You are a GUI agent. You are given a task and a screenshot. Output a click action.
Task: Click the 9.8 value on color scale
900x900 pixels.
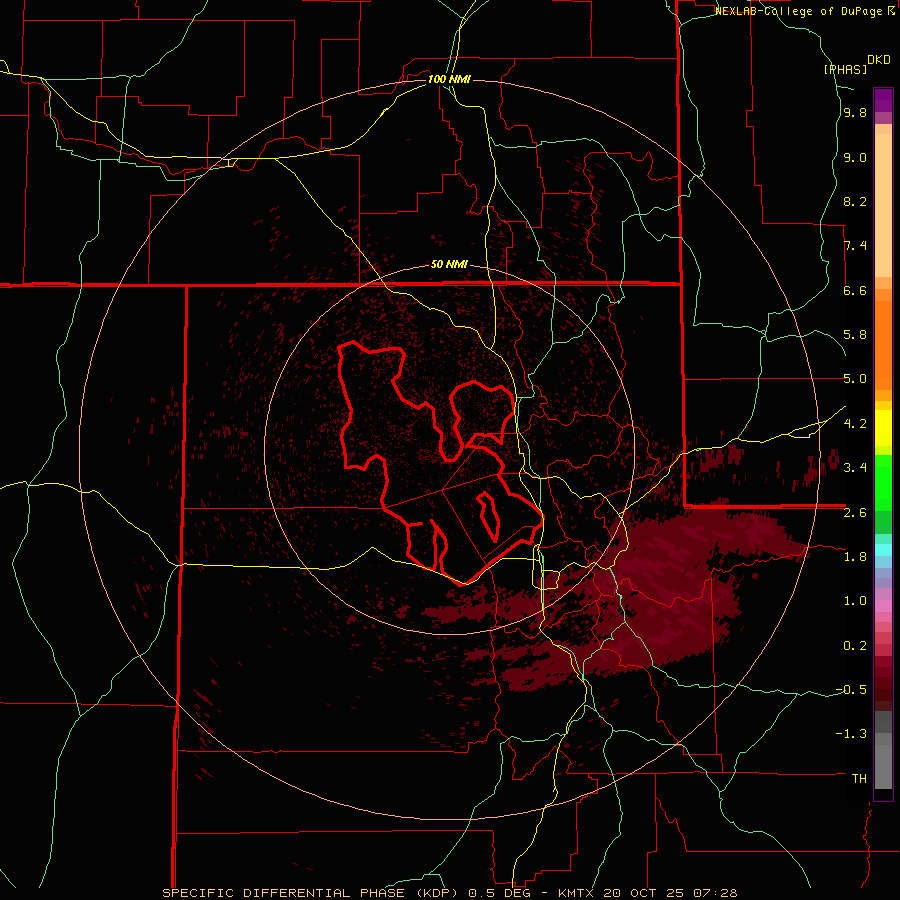(x=855, y=113)
